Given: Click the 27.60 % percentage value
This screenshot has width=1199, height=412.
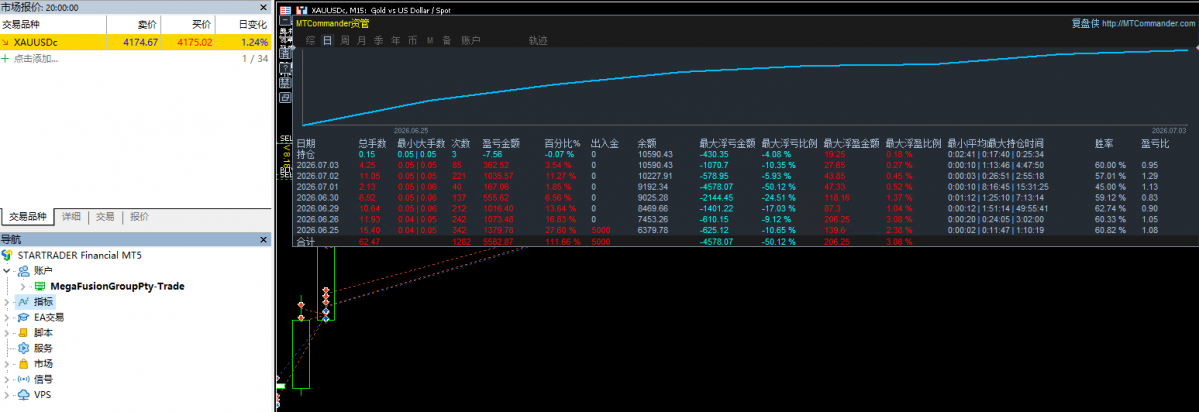Looking at the screenshot, I should pos(562,229).
